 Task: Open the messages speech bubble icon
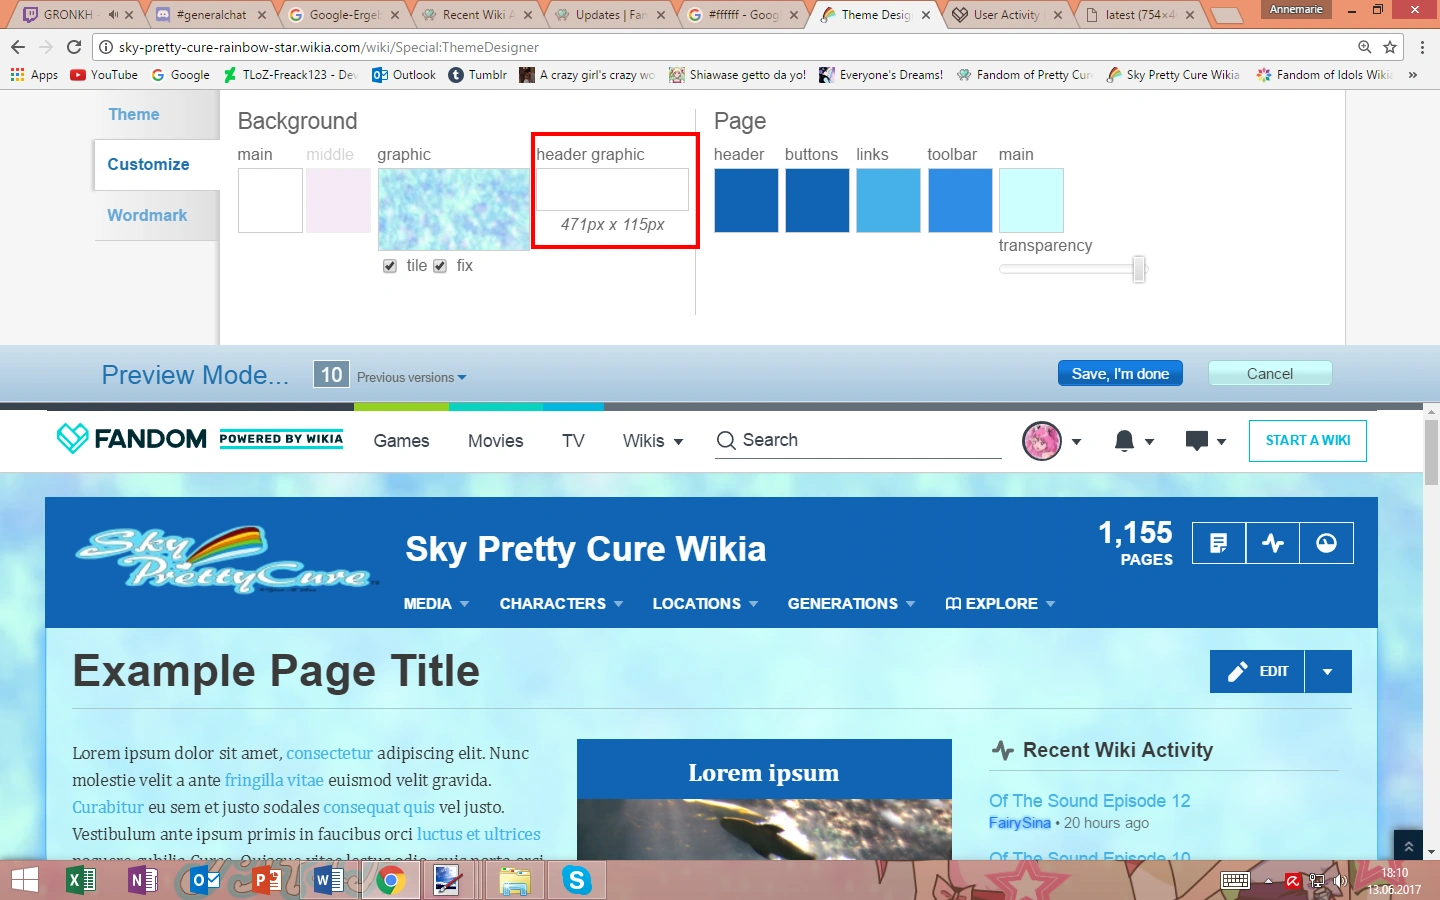click(x=1196, y=441)
